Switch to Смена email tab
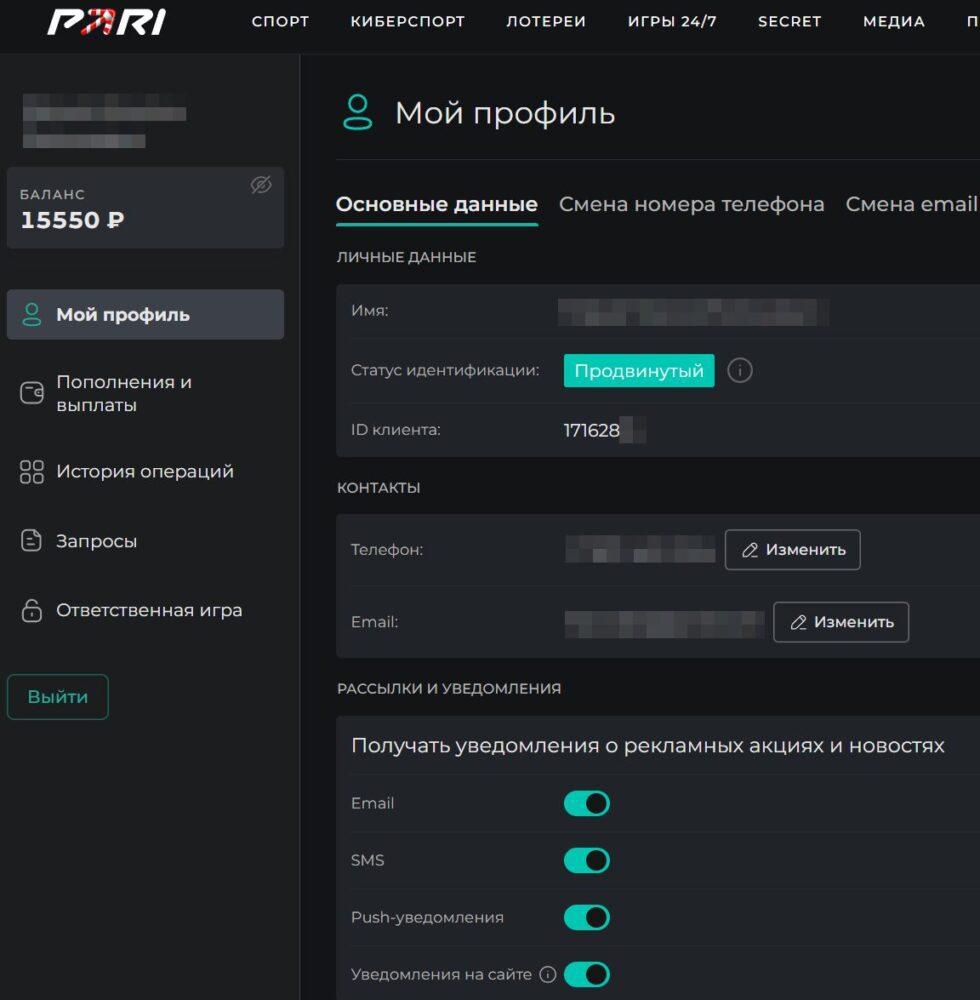This screenshot has width=980, height=1000. point(912,205)
